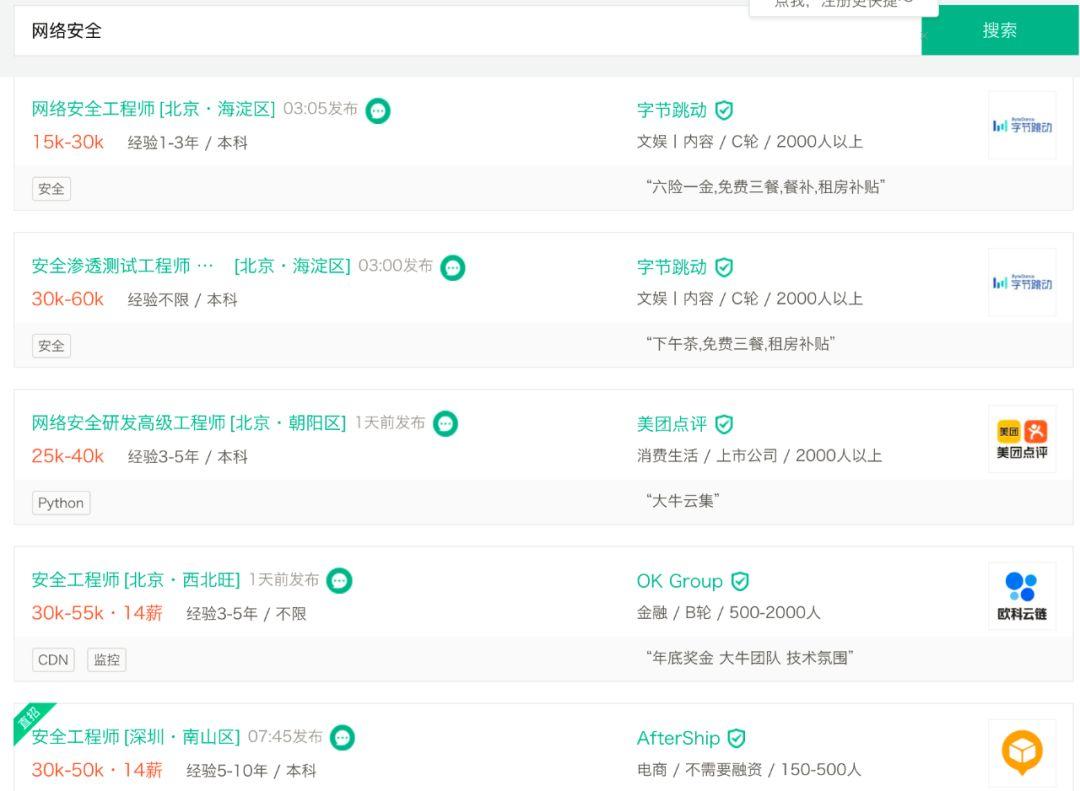
Task: Open job 安全渗透测试工程师 [北京·海淀区]
Action: 191,266
